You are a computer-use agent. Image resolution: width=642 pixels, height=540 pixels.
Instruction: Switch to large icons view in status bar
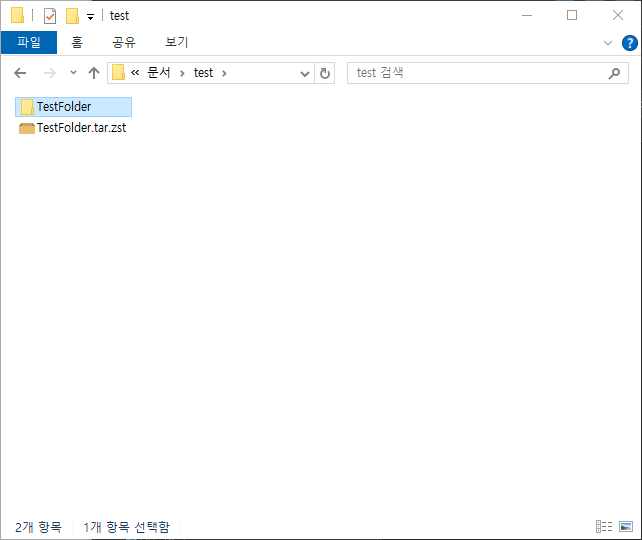[x=626, y=526]
